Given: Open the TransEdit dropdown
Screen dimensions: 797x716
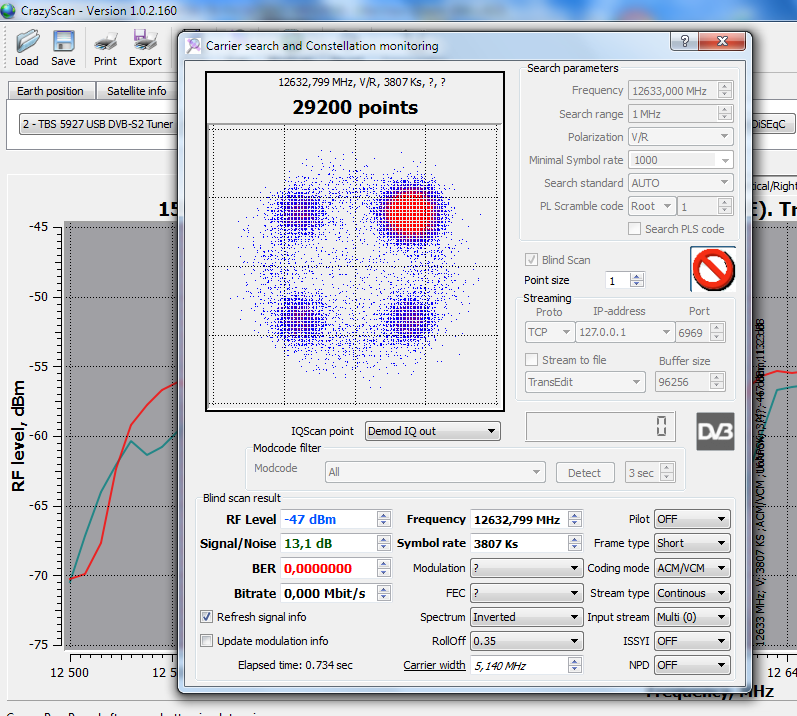Looking at the screenshot, I should (x=585, y=382).
